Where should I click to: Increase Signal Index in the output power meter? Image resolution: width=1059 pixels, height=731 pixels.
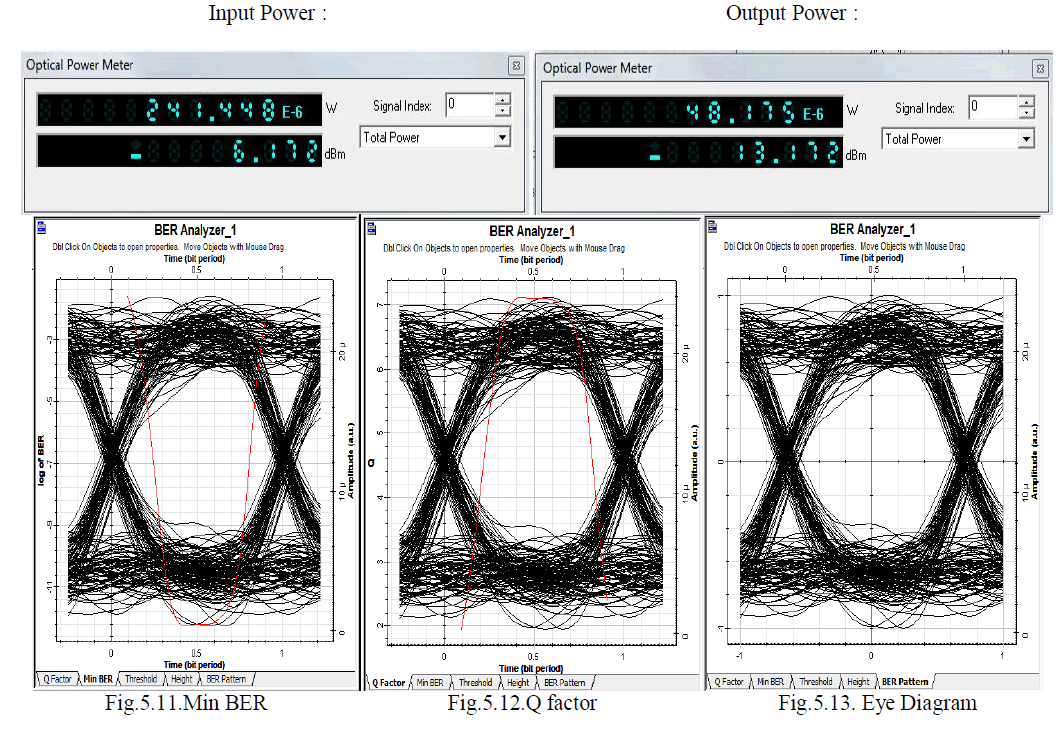pos(1024,102)
